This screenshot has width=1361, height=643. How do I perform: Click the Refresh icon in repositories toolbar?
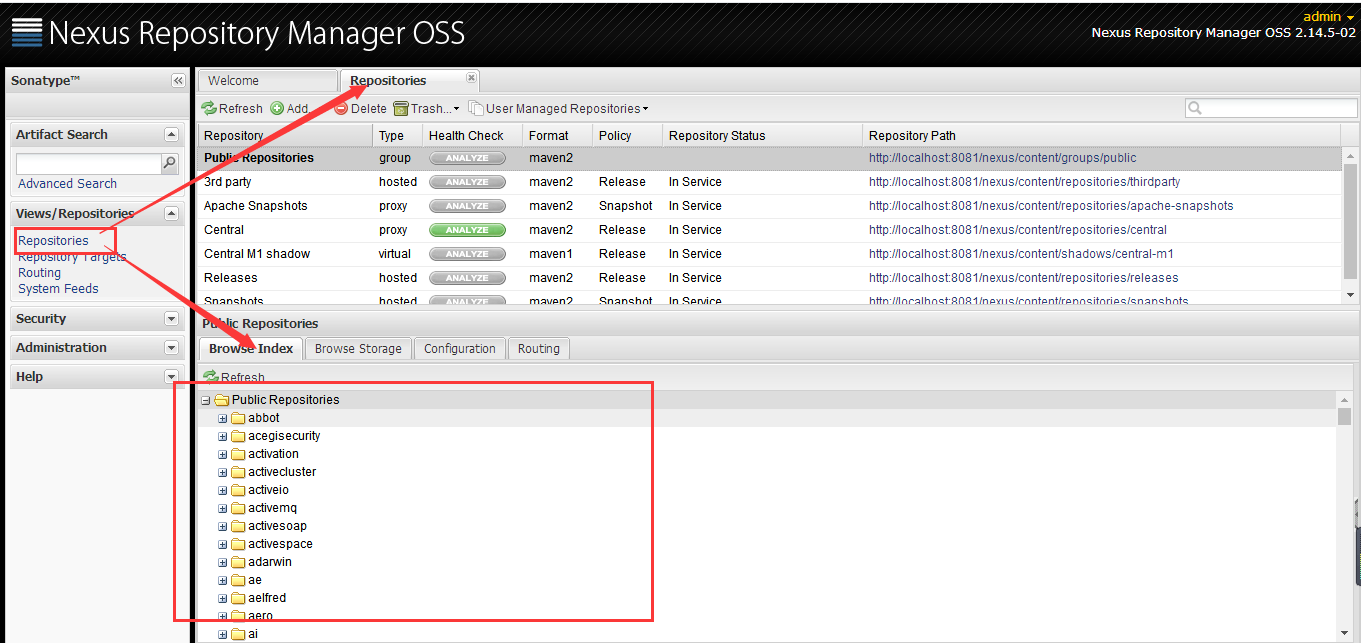(x=209, y=109)
